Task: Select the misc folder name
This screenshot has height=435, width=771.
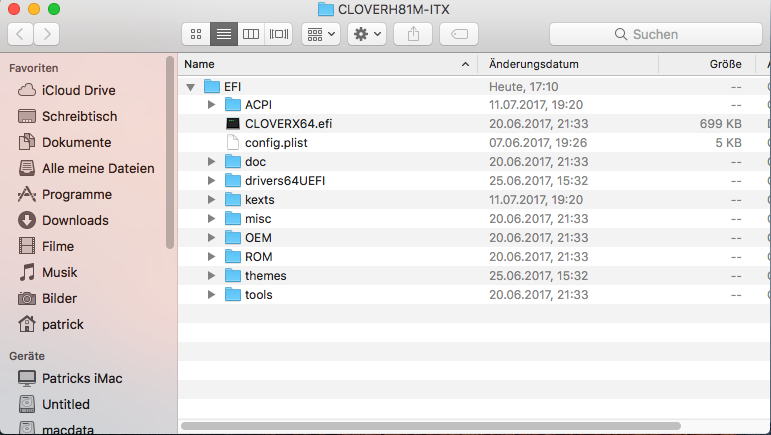Action: click(x=258, y=219)
